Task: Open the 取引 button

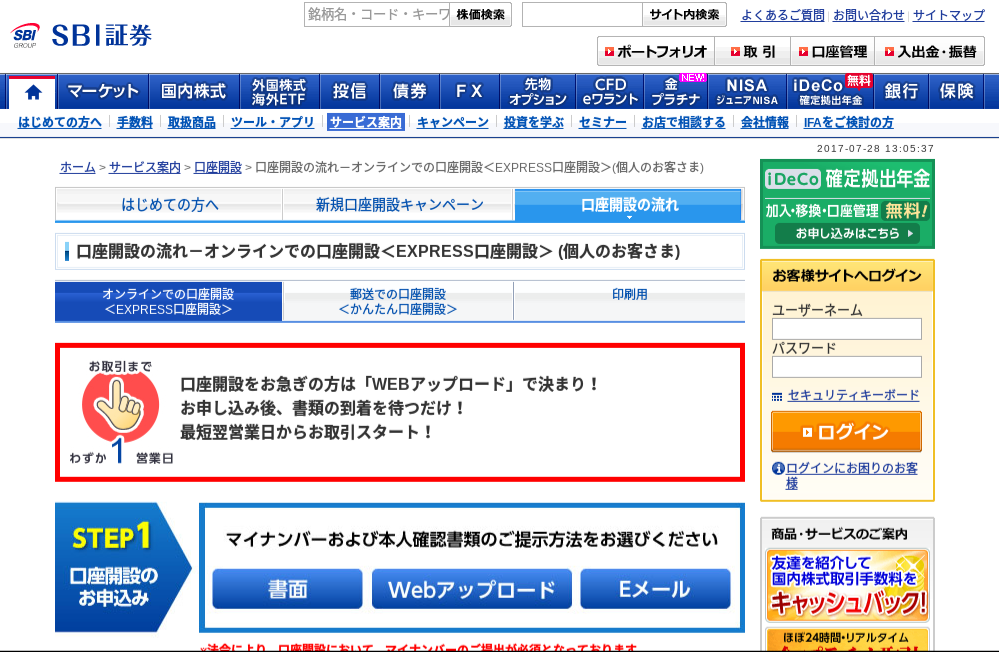Action: pos(752,52)
